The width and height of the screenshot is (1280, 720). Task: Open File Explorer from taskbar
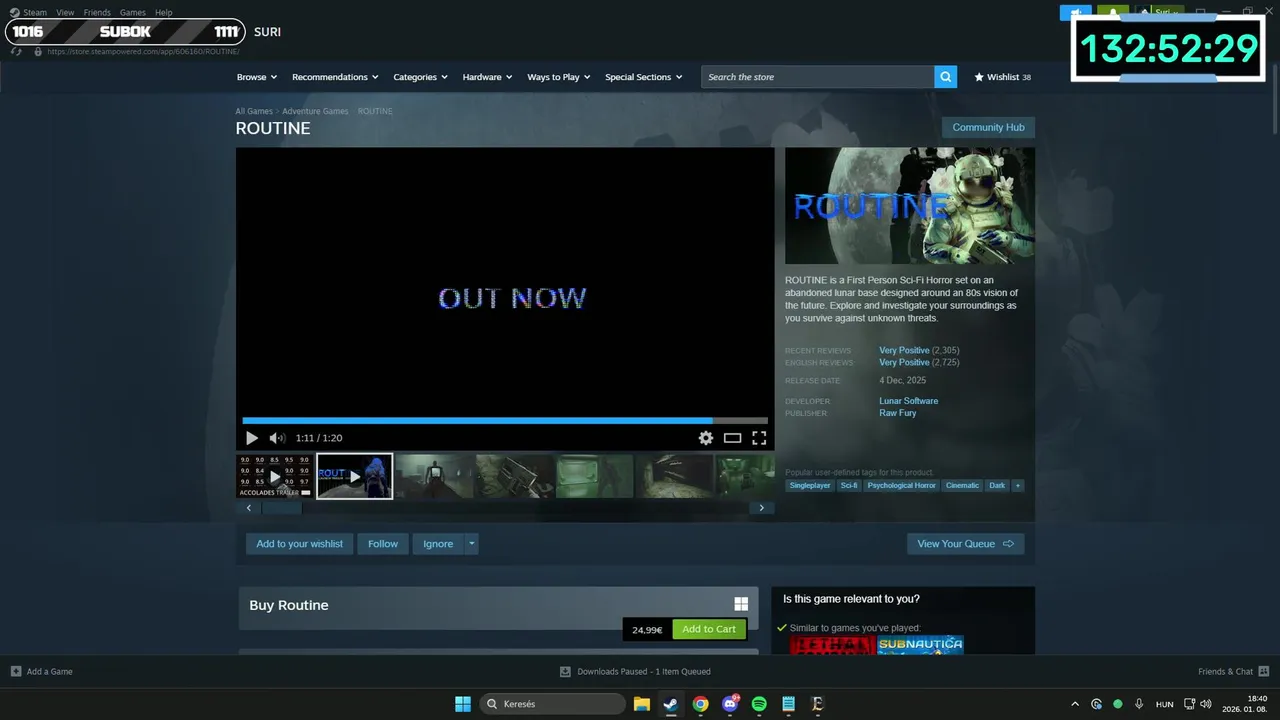click(x=641, y=704)
